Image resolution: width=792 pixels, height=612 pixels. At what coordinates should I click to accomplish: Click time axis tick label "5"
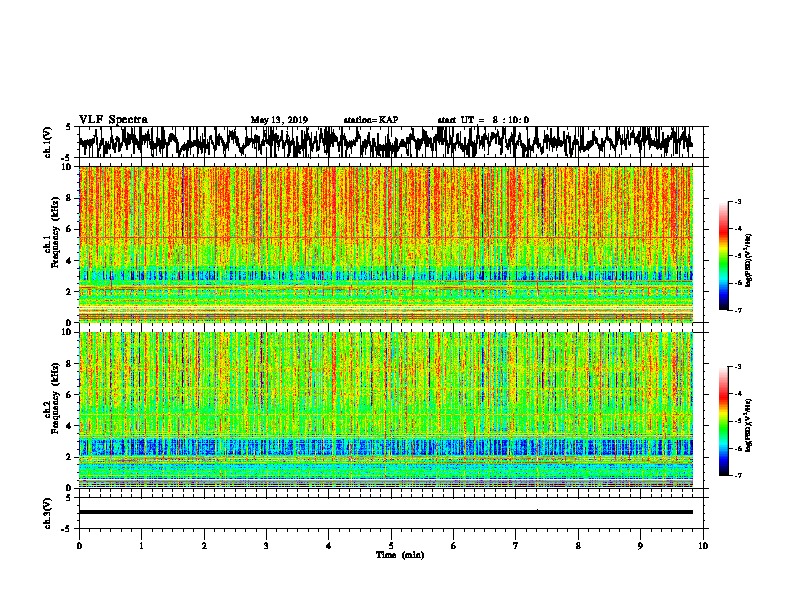pos(391,546)
